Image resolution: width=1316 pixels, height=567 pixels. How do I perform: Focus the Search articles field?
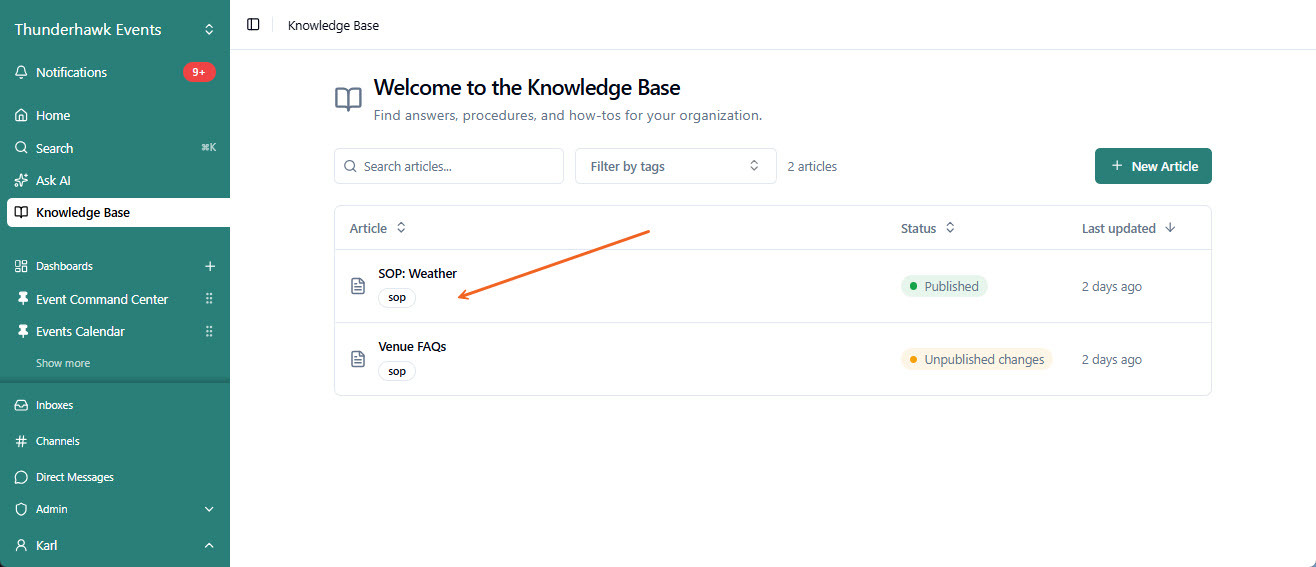point(449,166)
